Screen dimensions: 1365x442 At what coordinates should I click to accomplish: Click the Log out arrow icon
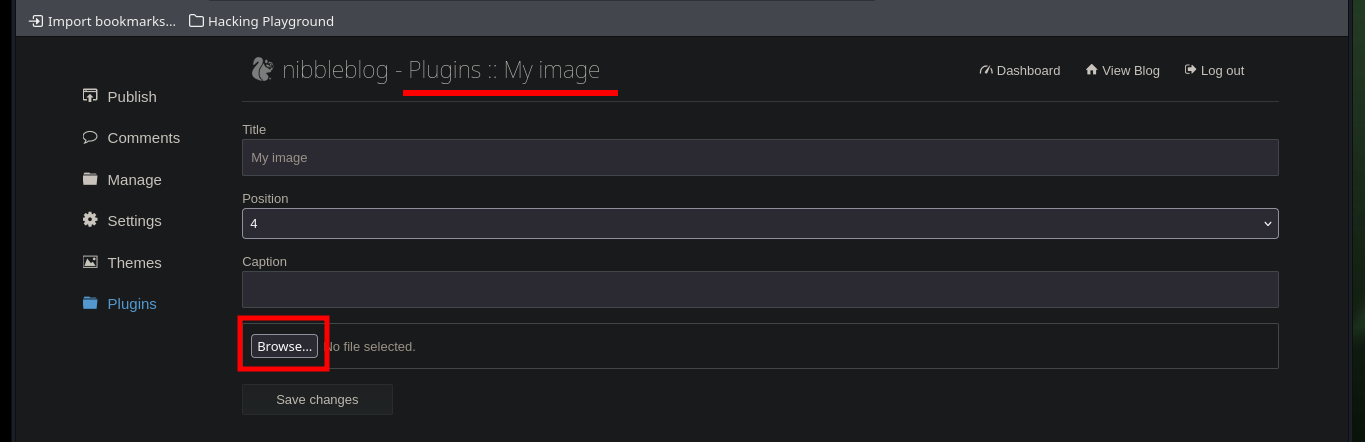tap(1190, 70)
